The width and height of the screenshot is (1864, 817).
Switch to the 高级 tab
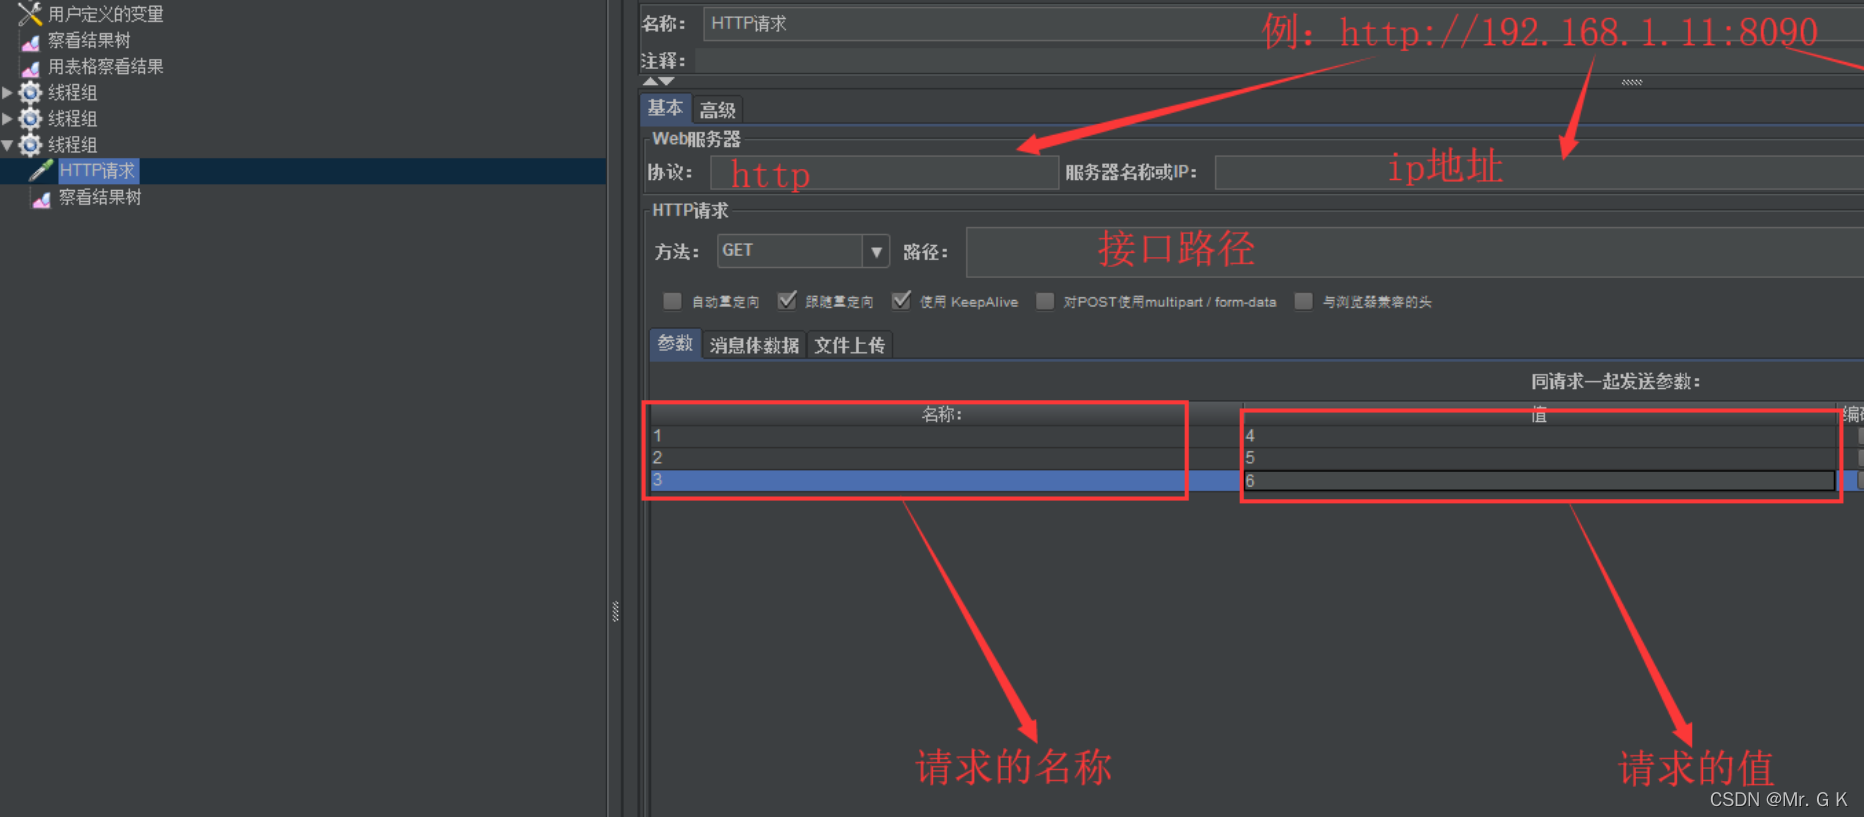(x=717, y=109)
